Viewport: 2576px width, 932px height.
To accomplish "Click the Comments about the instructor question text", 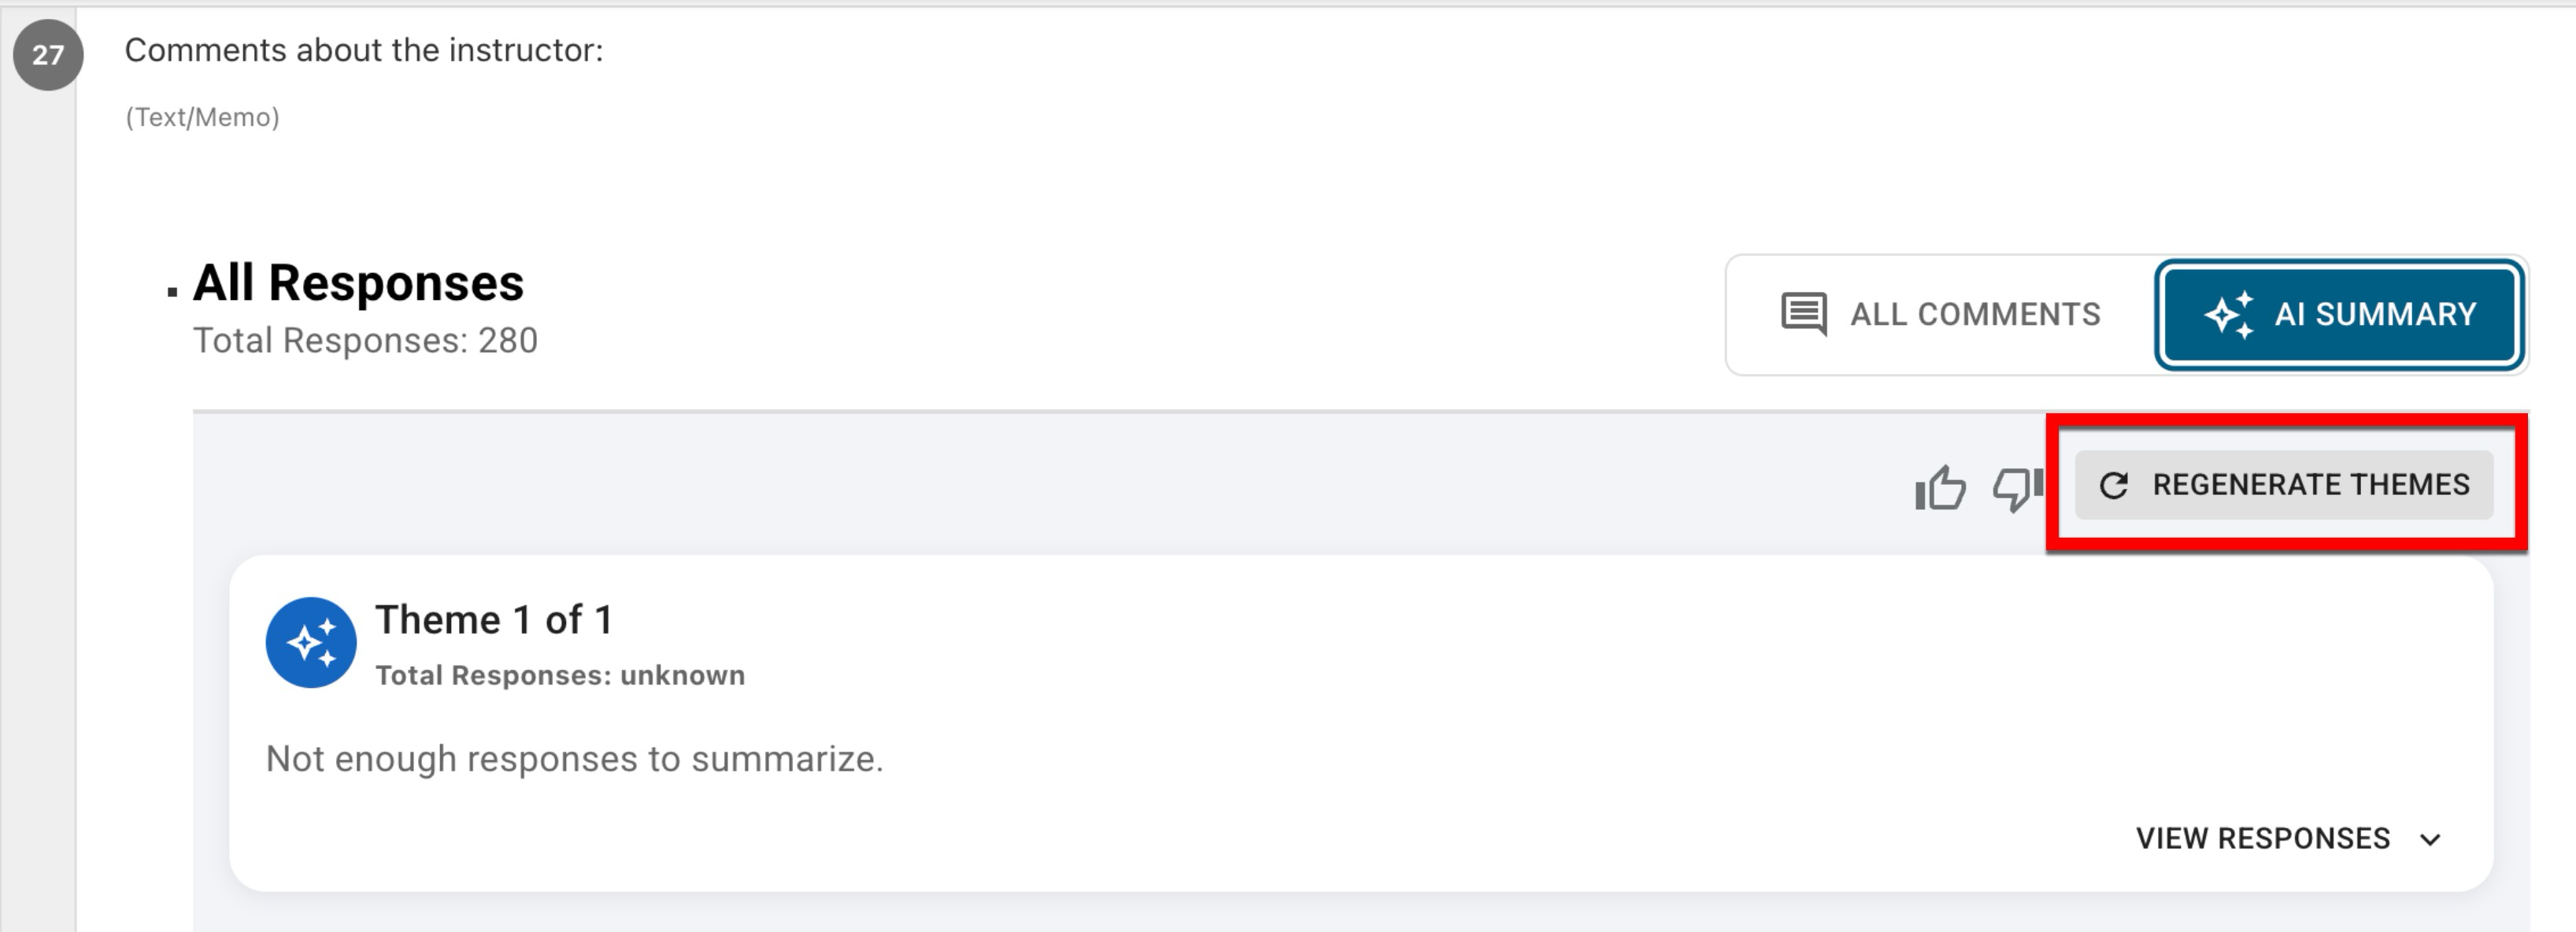I will pos(364,50).
